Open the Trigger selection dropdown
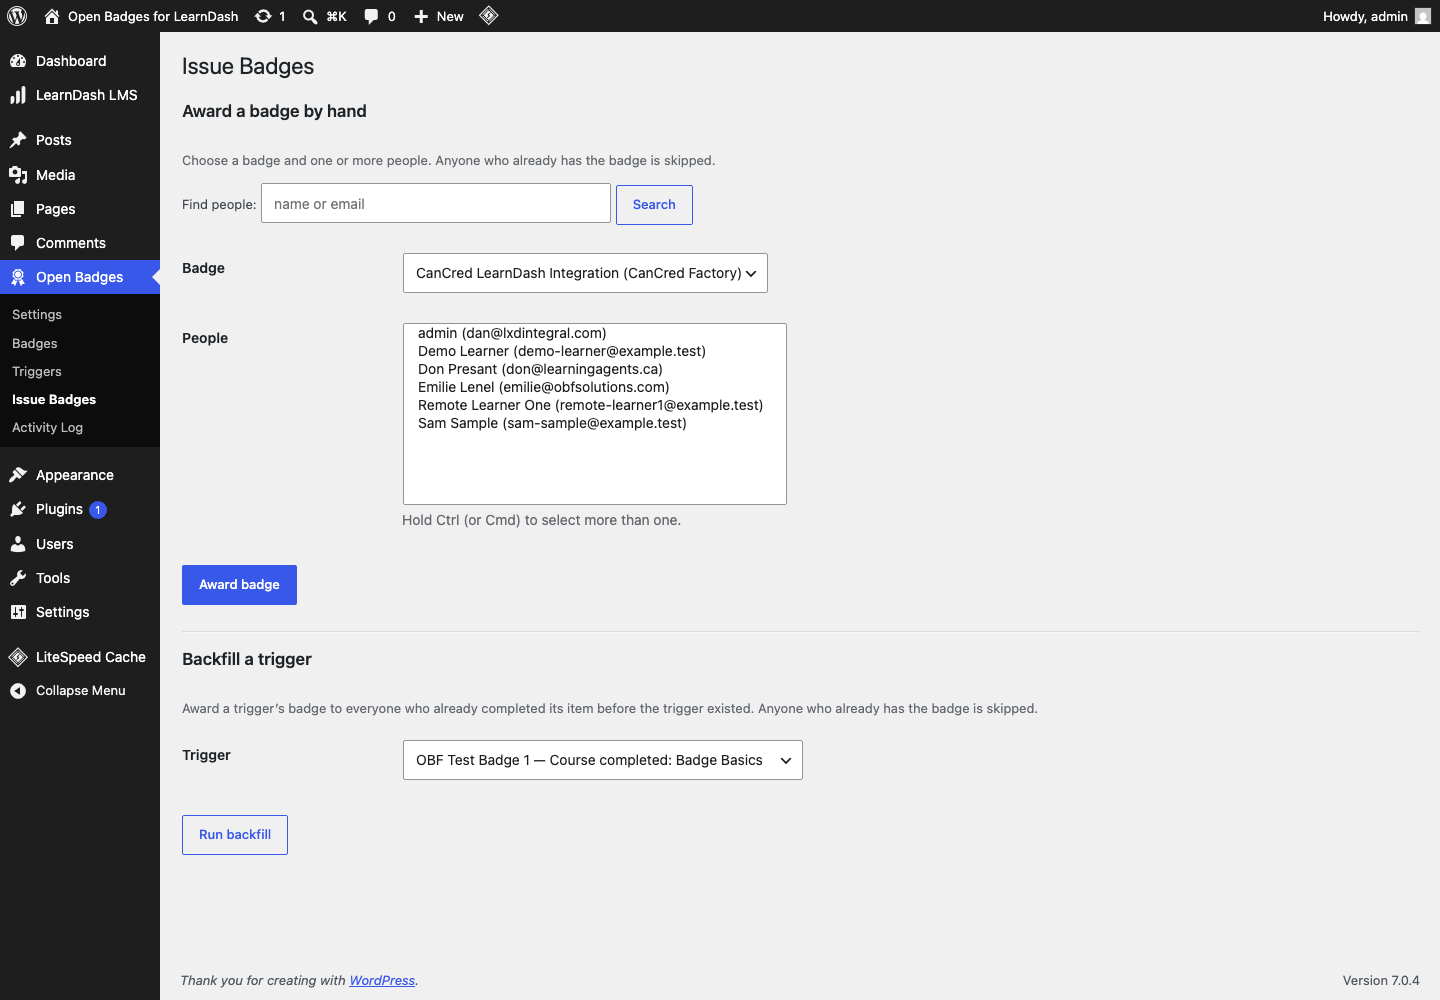This screenshot has height=1000, width=1440. click(x=602, y=760)
